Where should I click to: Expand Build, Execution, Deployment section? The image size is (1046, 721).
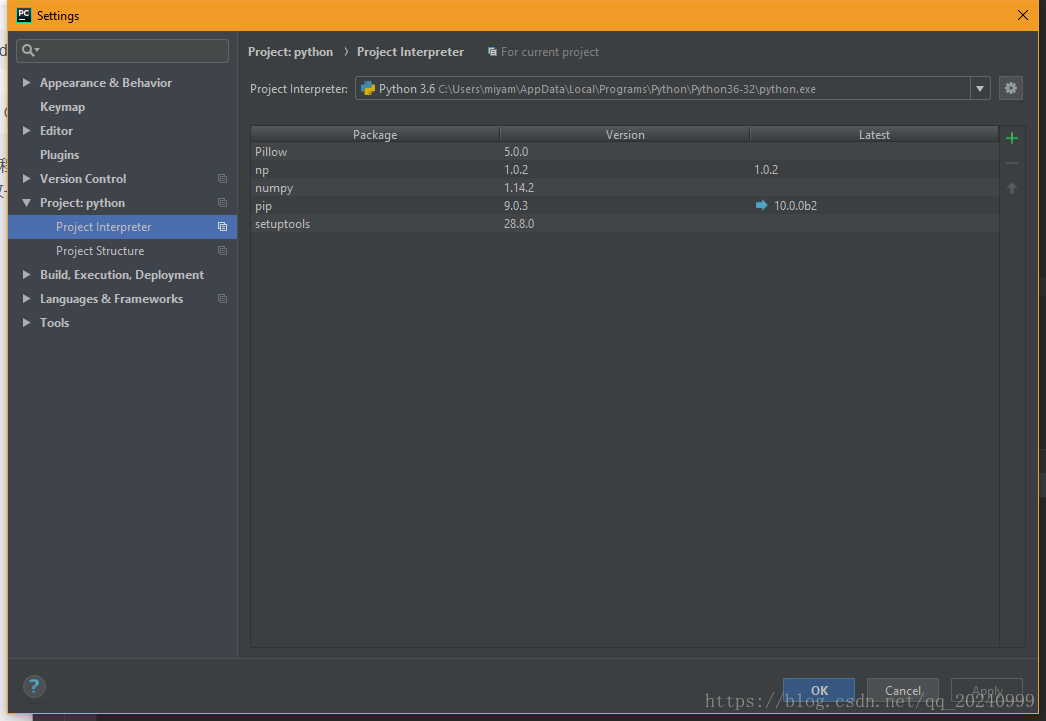pyautogui.click(x=27, y=275)
